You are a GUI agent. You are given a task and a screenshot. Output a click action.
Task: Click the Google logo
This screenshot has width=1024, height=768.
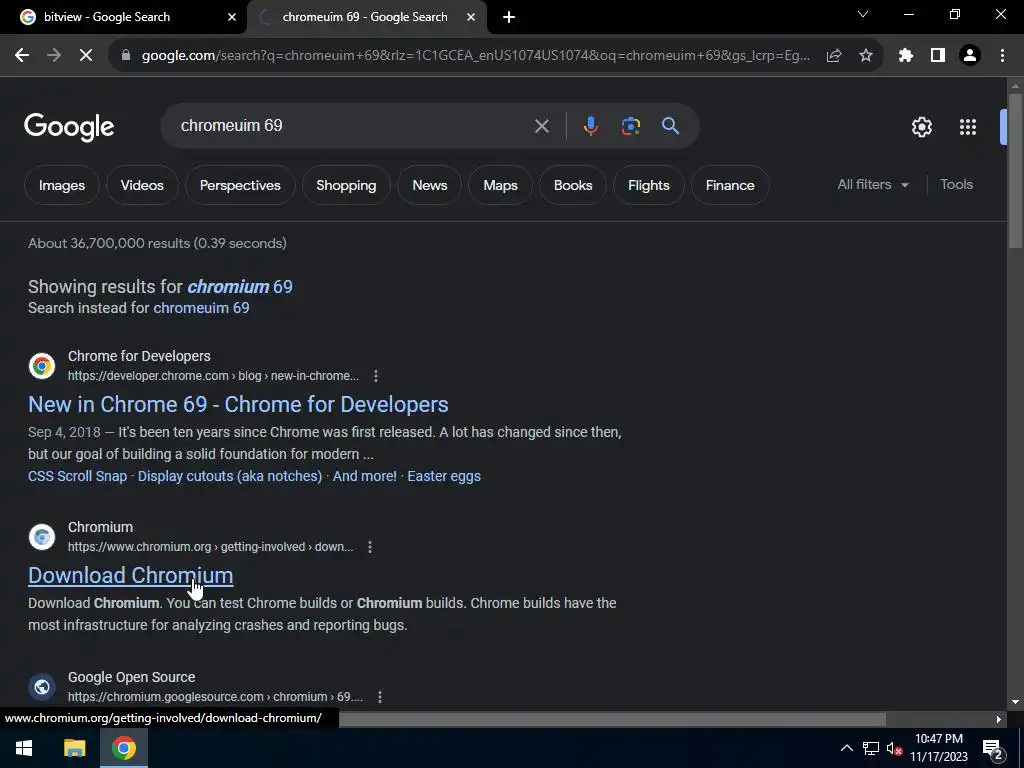pyautogui.click(x=69, y=127)
